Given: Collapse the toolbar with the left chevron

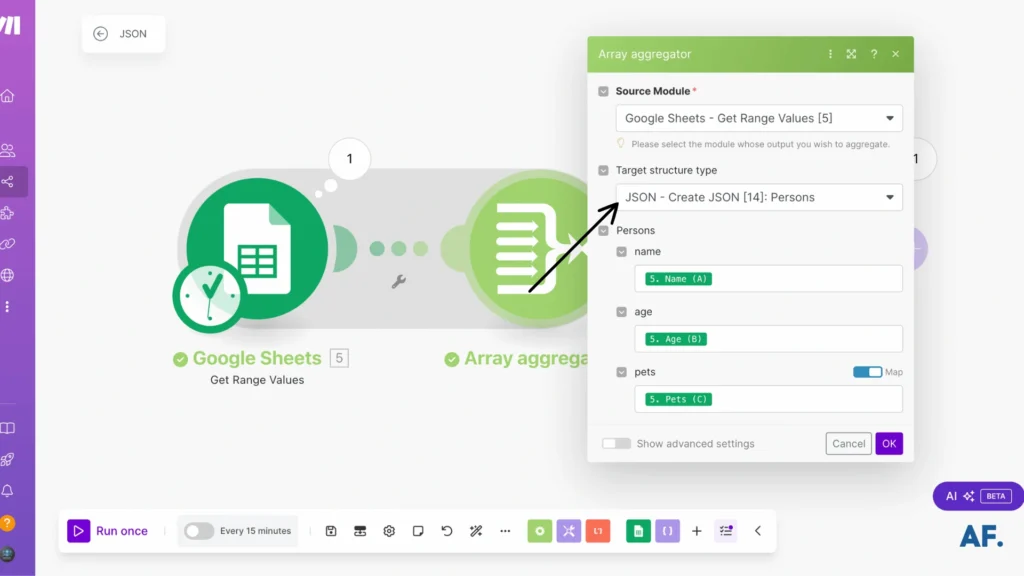Looking at the screenshot, I should (x=758, y=531).
